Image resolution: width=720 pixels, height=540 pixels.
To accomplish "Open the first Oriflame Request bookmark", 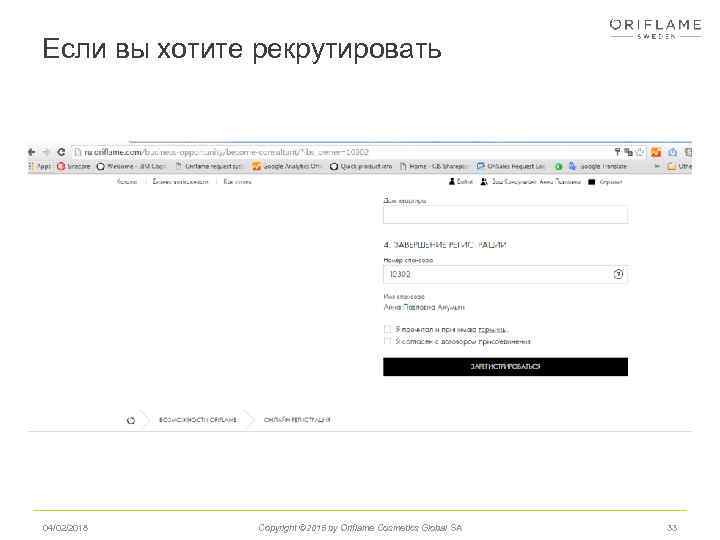I will (208, 166).
